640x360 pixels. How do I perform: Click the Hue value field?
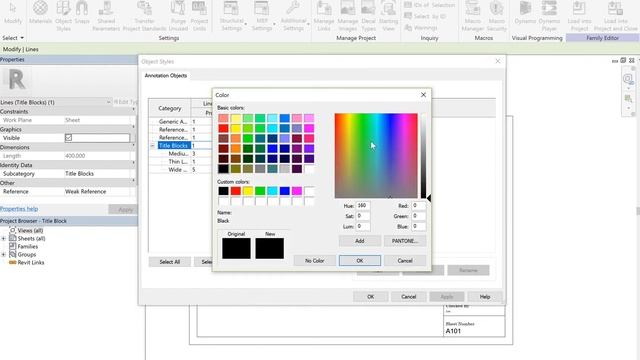(363, 206)
